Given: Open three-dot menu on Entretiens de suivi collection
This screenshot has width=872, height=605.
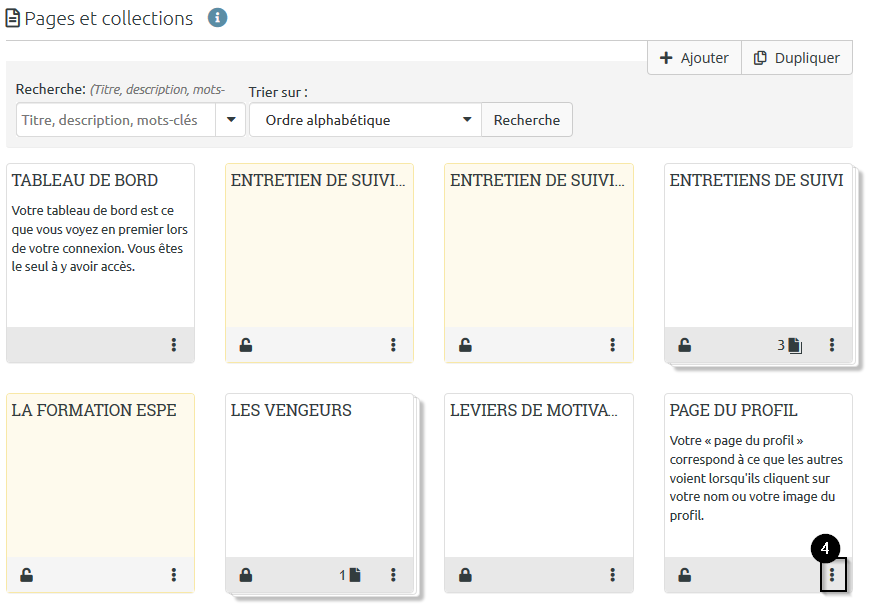Looking at the screenshot, I should point(832,345).
